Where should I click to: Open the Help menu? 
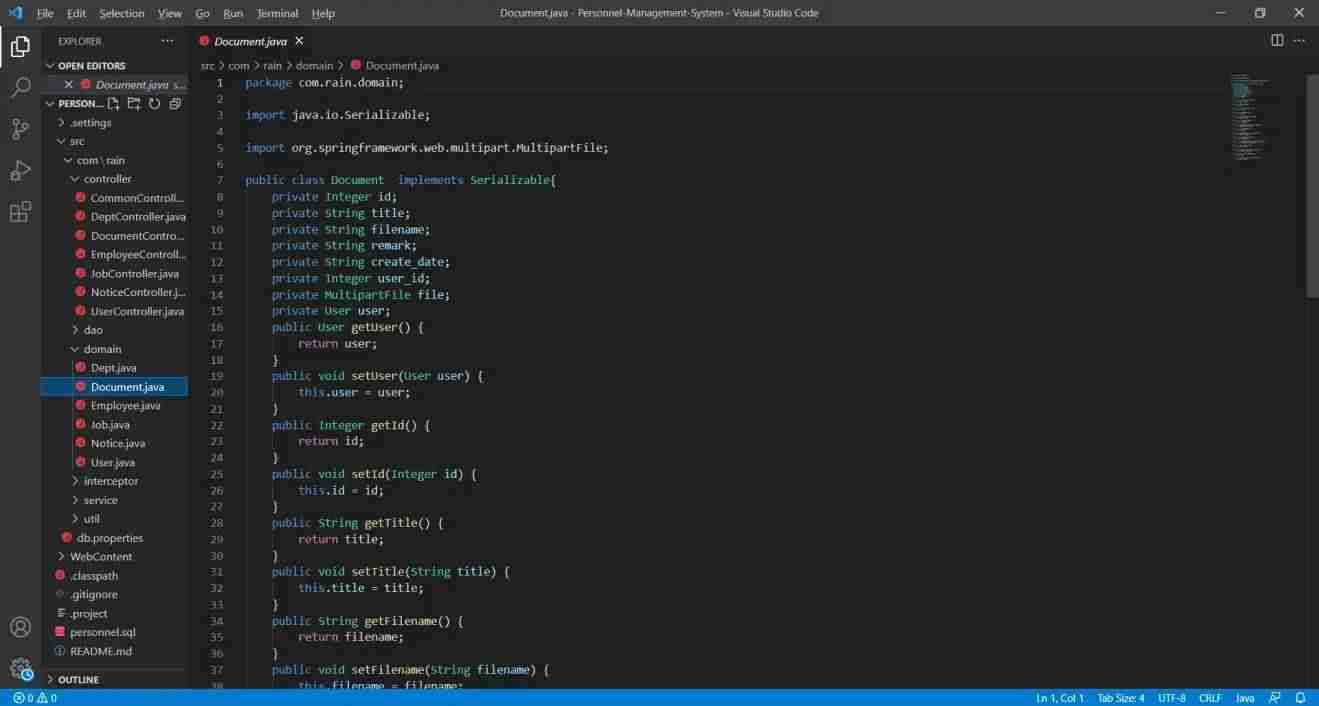[x=323, y=13]
